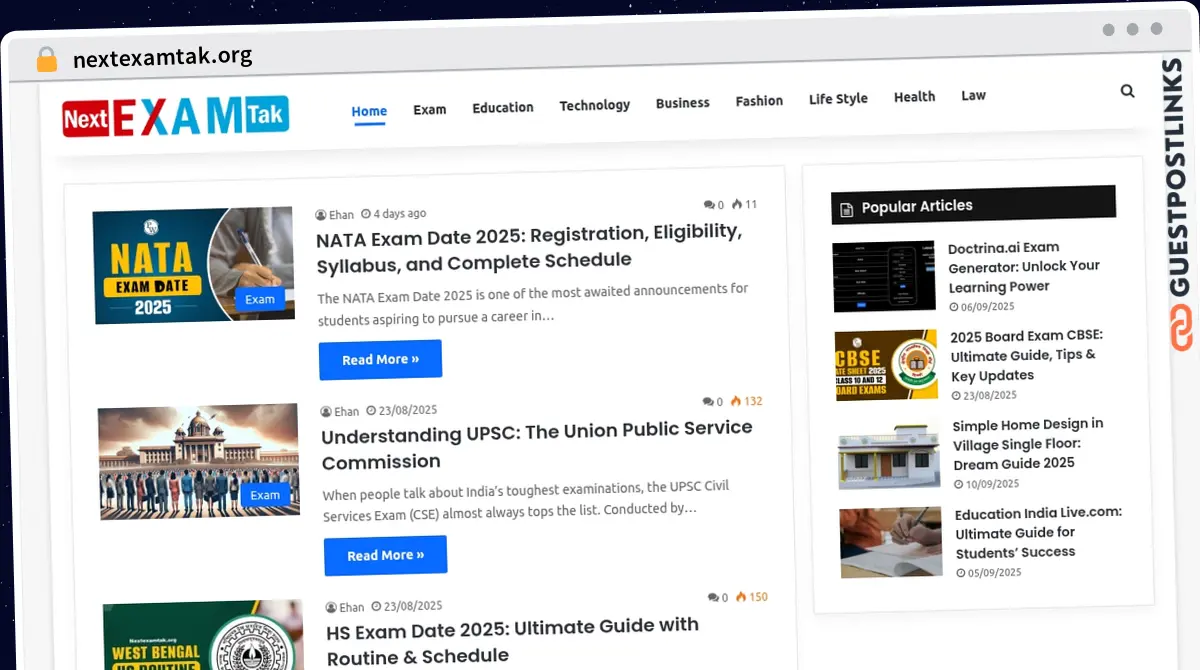Click the Exam label on the UPSC image
Screen dimensions: 1200x670
pyautogui.click(x=265, y=495)
